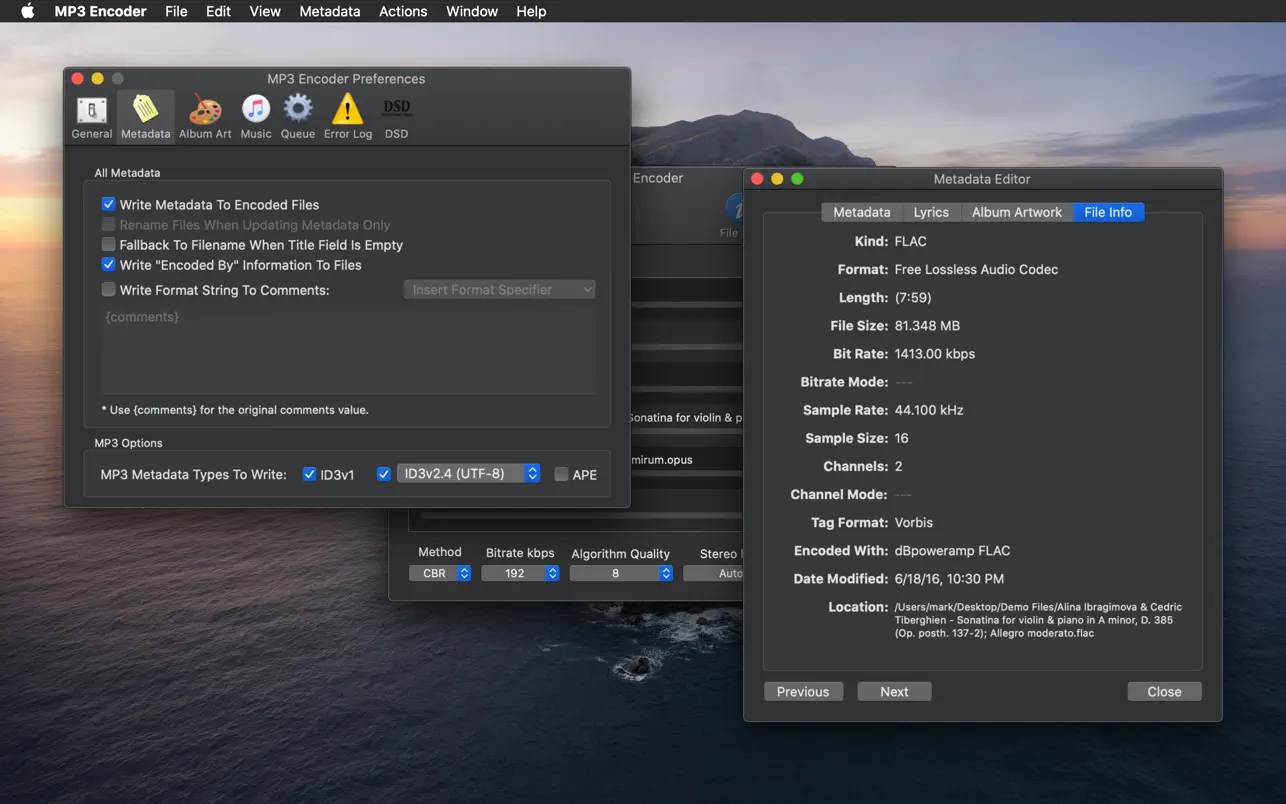Screen dimensions: 1286x804
Task: Open the Actions menu
Action: [x=403, y=11]
